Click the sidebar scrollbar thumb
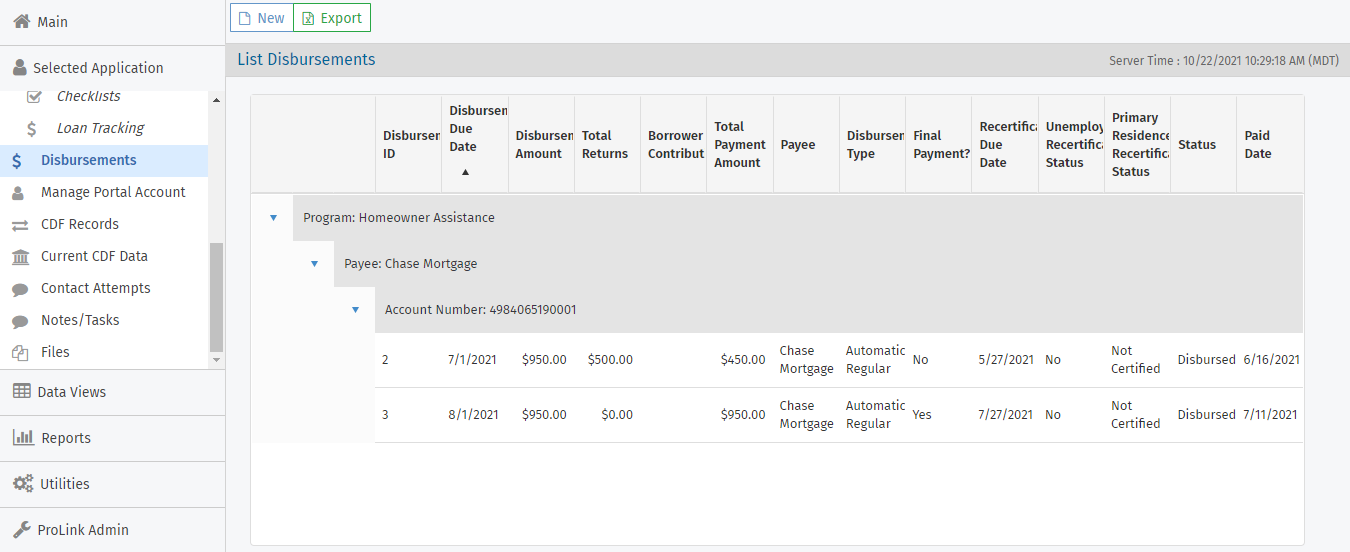 pyautogui.click(x=216, y=296)
